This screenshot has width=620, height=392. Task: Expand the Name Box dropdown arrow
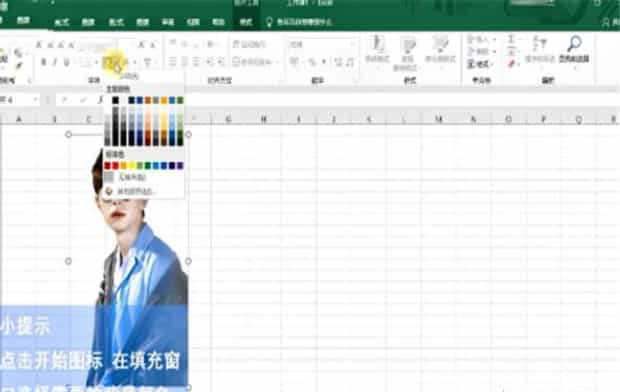tap(35, 100)
